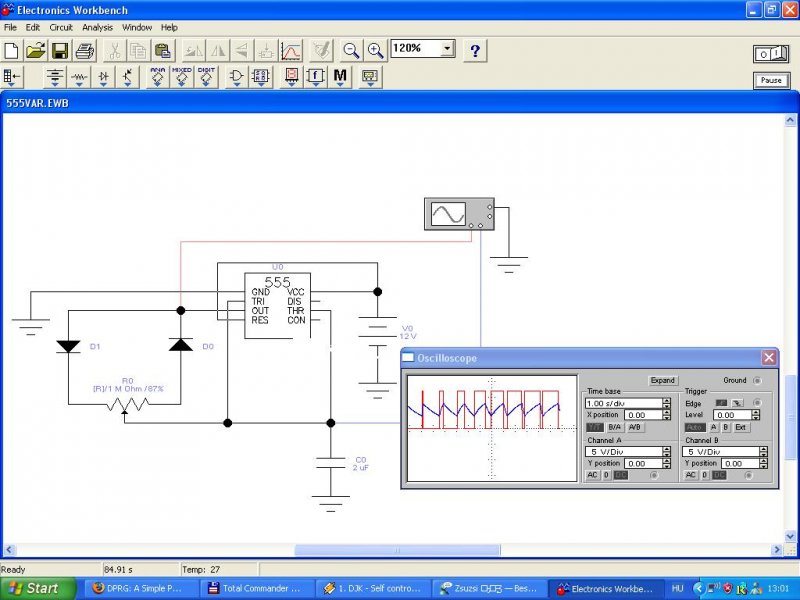Viewport: 800px width, 600px height.
Task: Select B/A display mode on oscilloscope
Action: click(x=615, y=427)
